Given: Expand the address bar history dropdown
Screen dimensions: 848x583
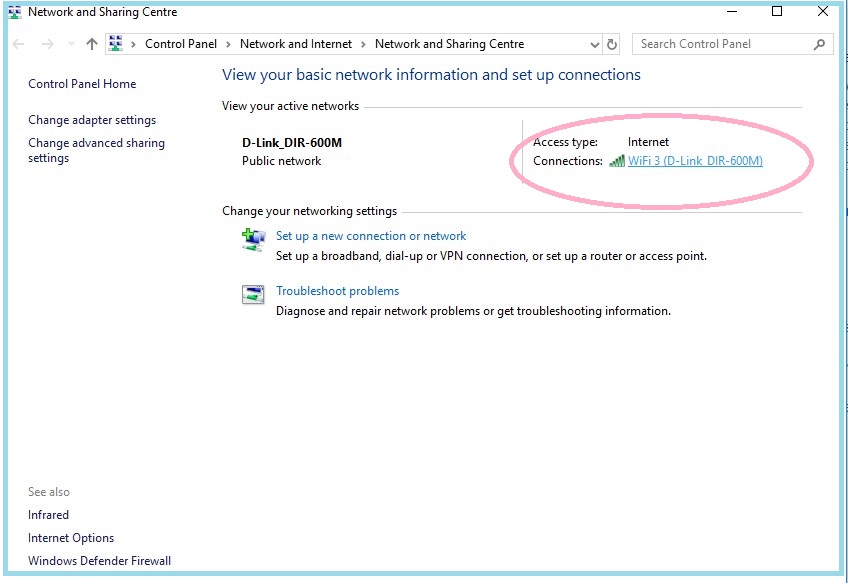Looking at the screenshot, I should point(594,45).
